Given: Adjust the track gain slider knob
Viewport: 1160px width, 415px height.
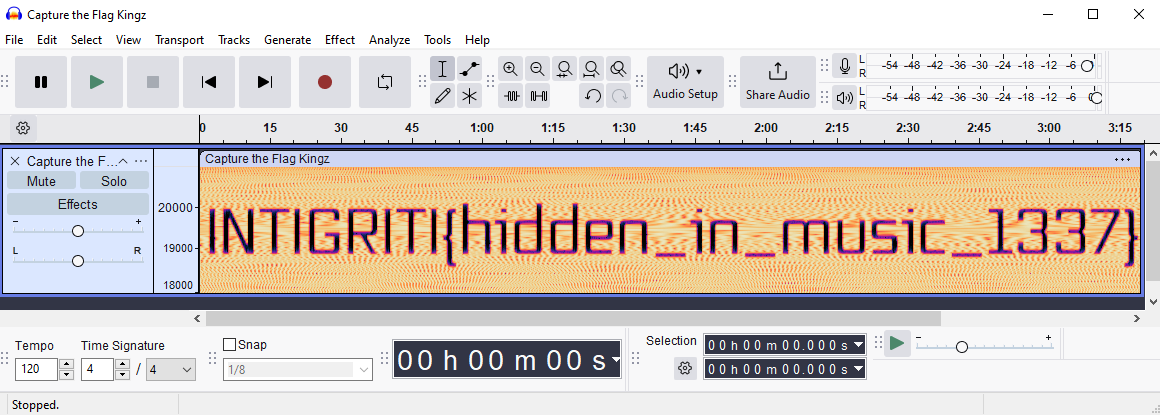Looking at the screenshot, I should point(77,231).
